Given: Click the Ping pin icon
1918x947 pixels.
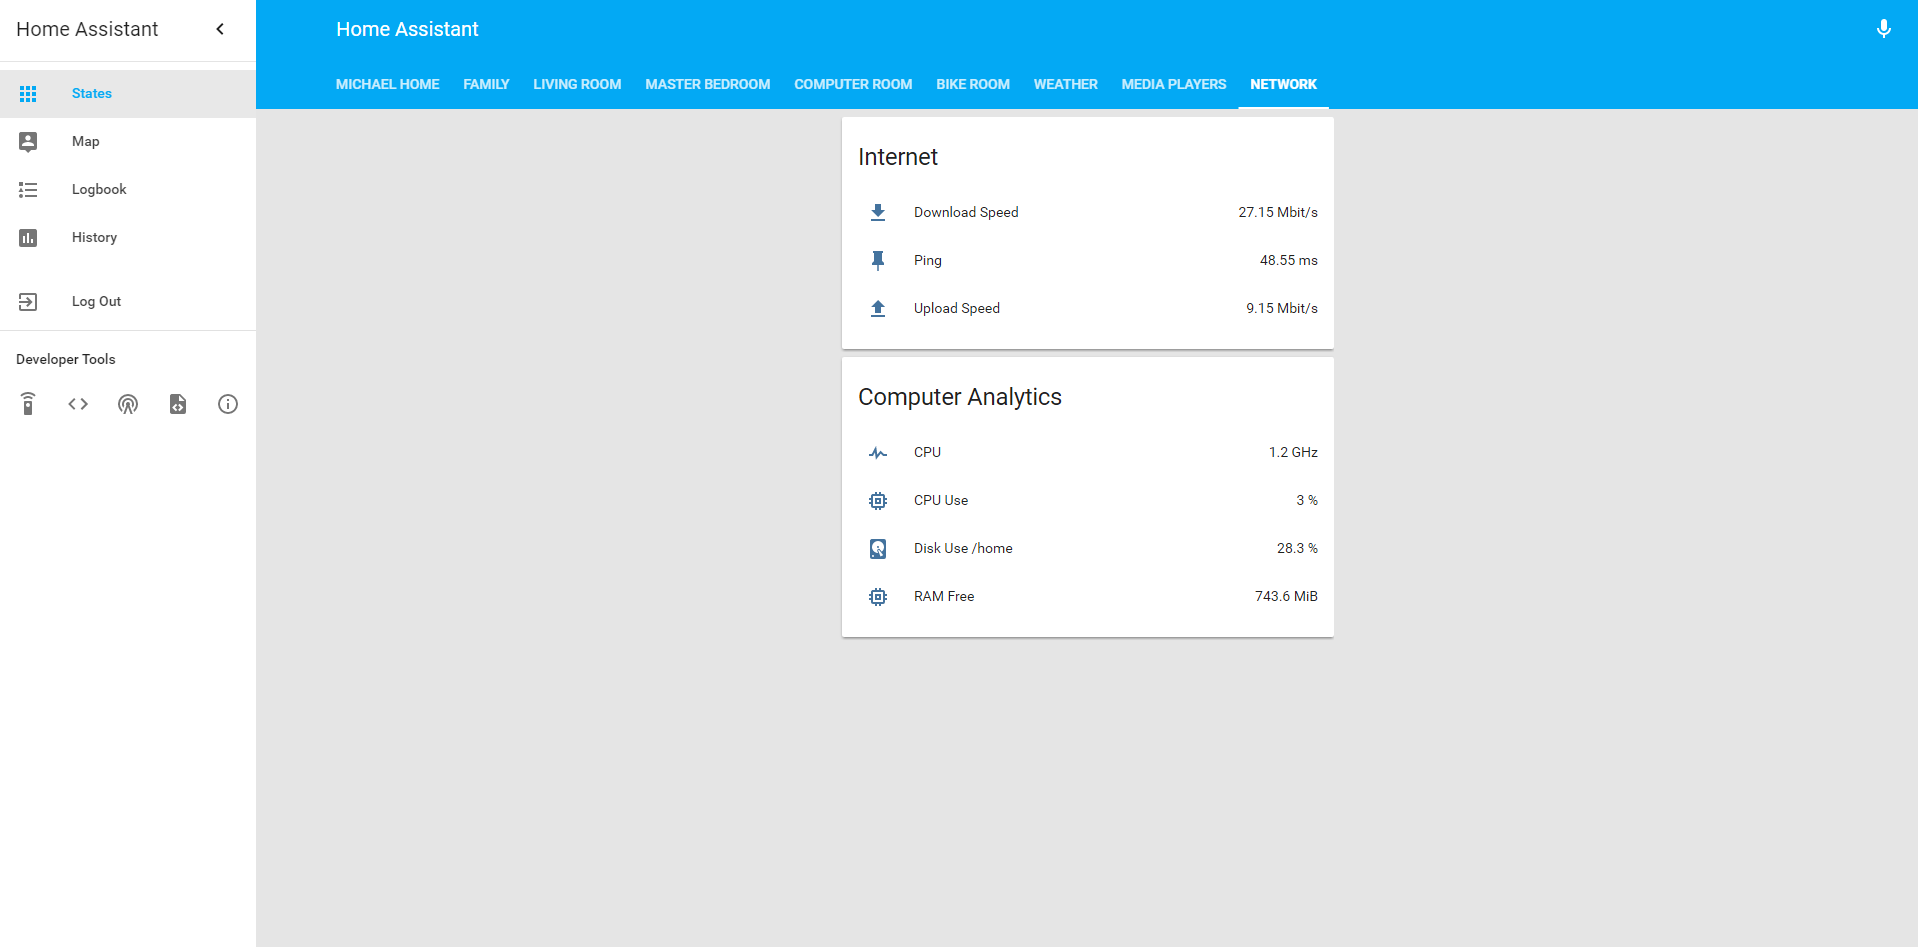Looking at the screenshot, I should tap(878, 260).
